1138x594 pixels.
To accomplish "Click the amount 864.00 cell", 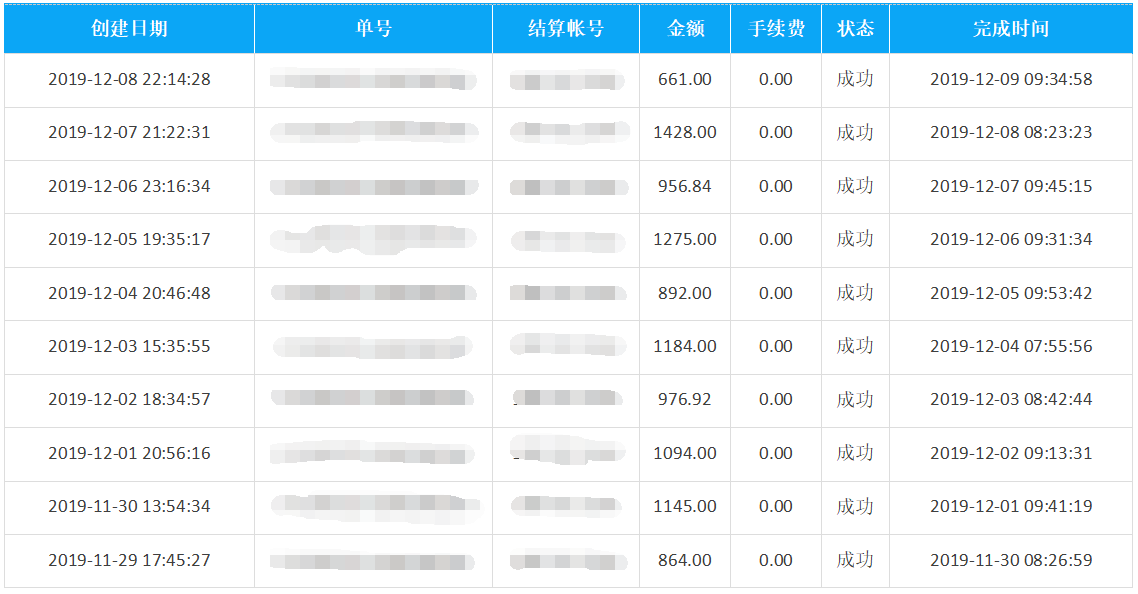I will click(x=685, y=560).
